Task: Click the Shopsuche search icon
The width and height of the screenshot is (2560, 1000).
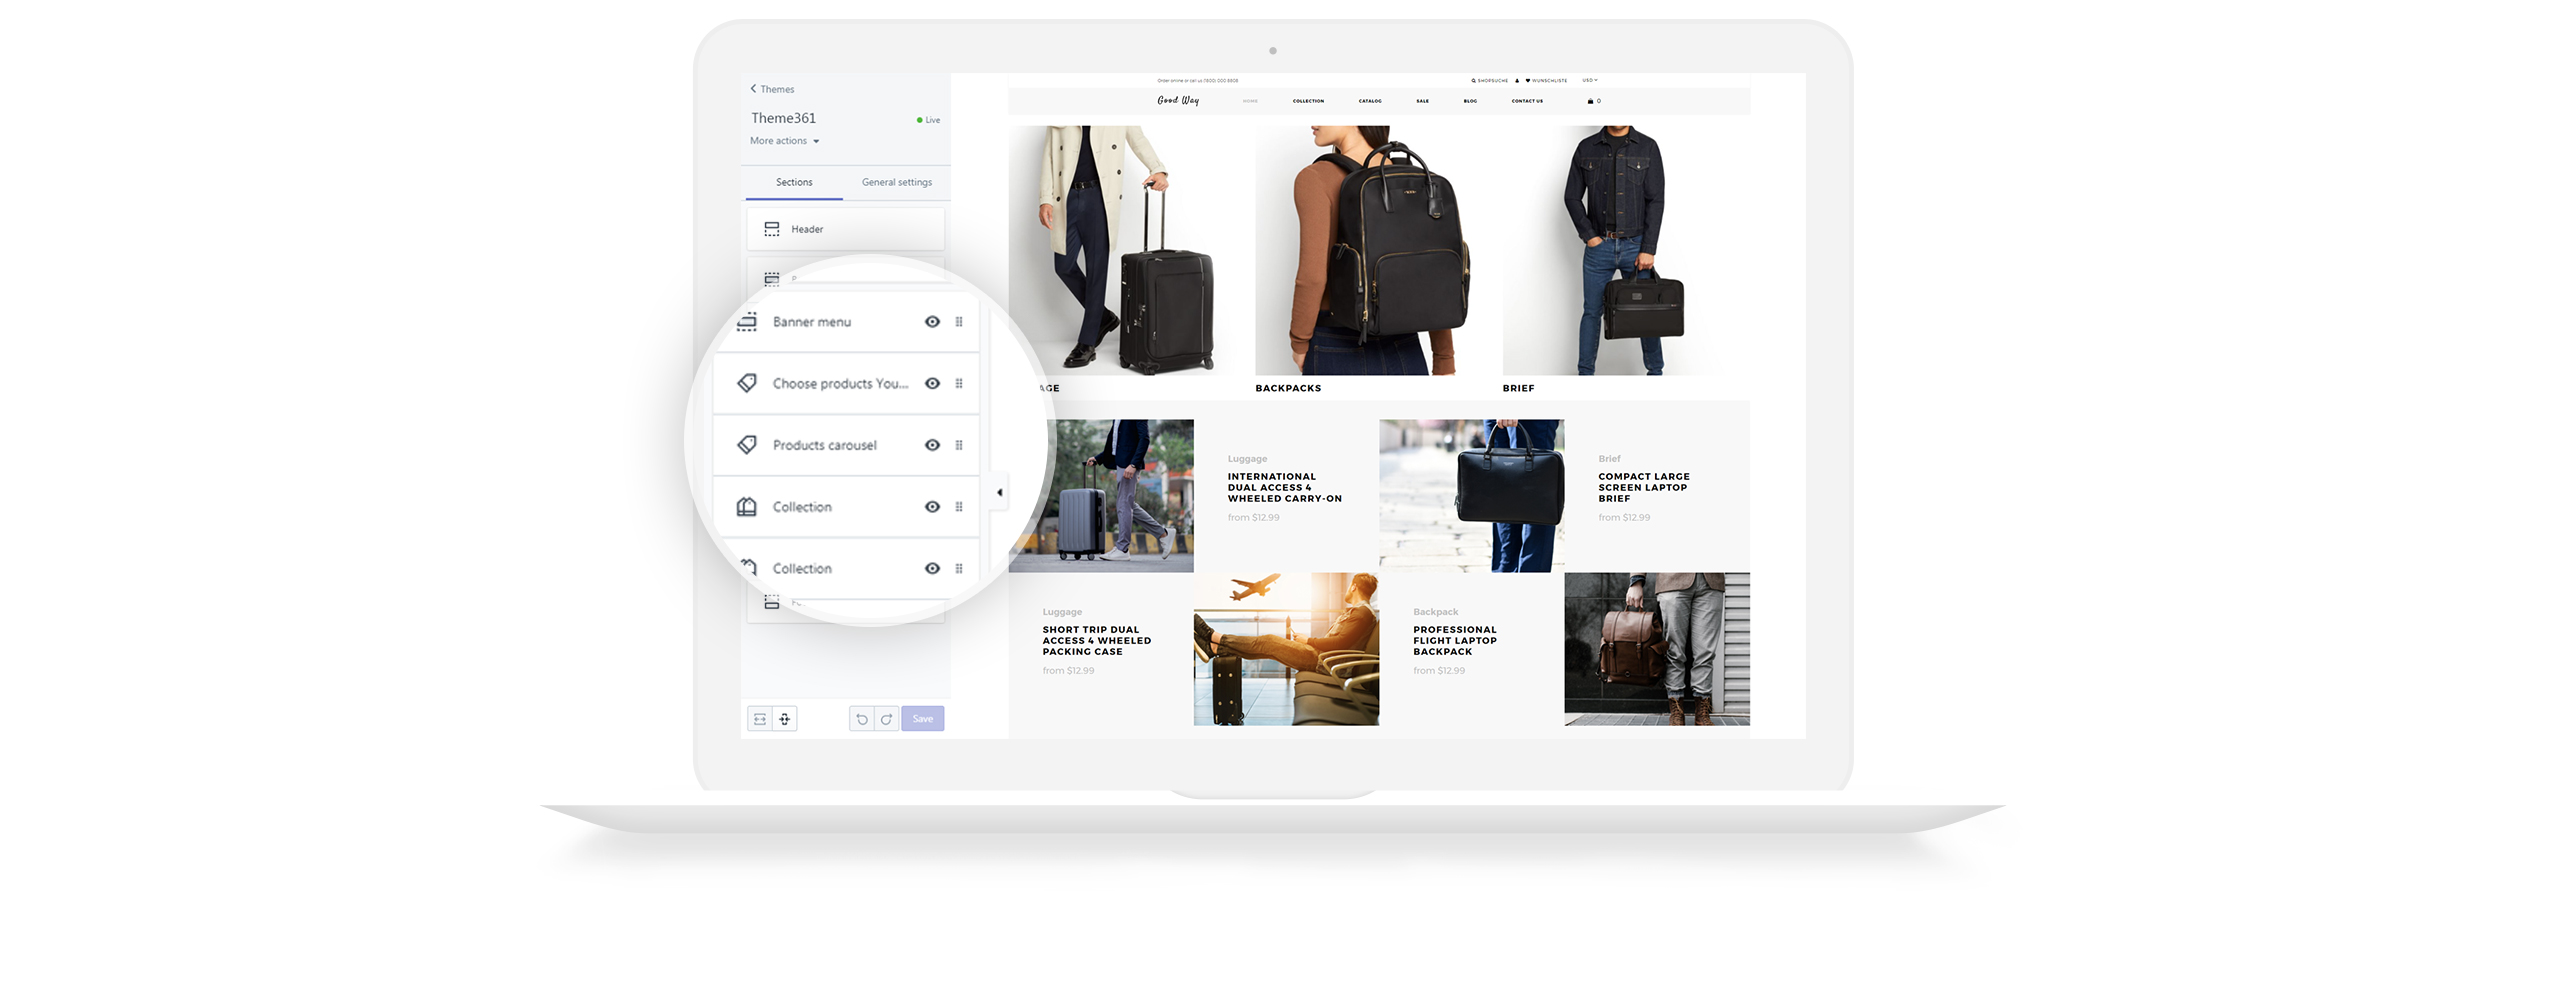Action: tap(1474, 80)
